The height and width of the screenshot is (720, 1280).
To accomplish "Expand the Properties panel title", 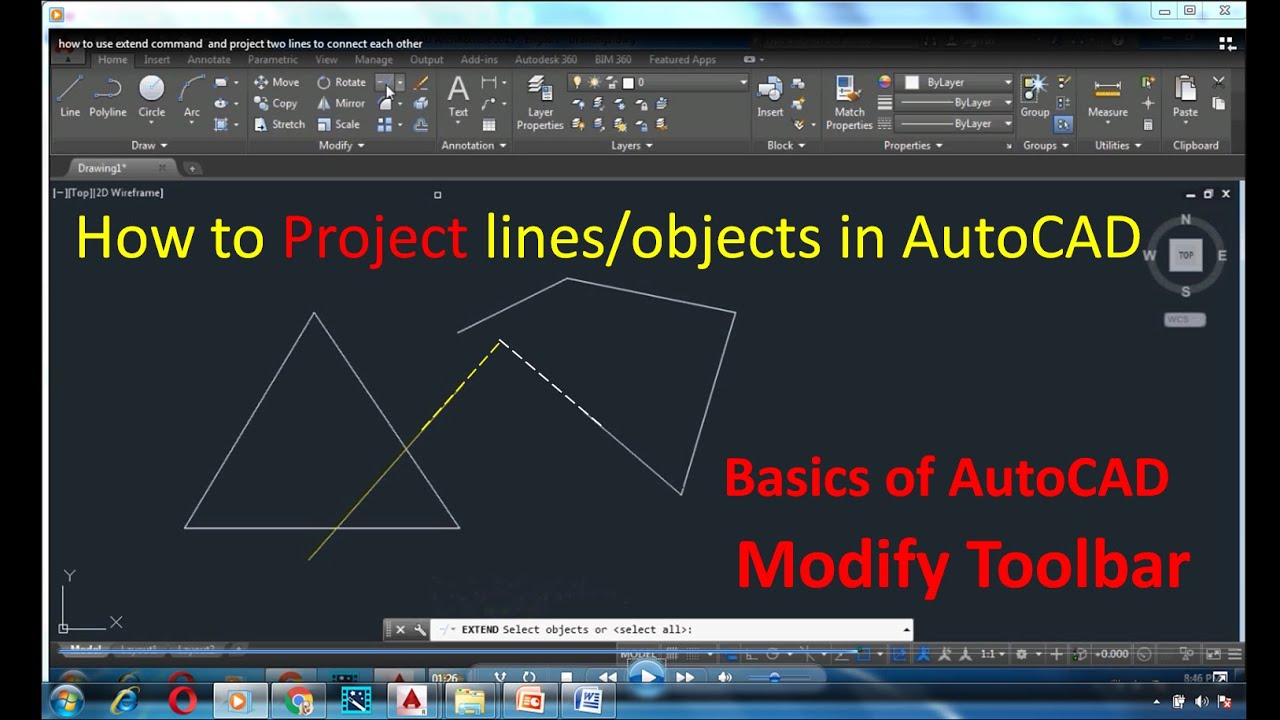I will pos(913,145).
